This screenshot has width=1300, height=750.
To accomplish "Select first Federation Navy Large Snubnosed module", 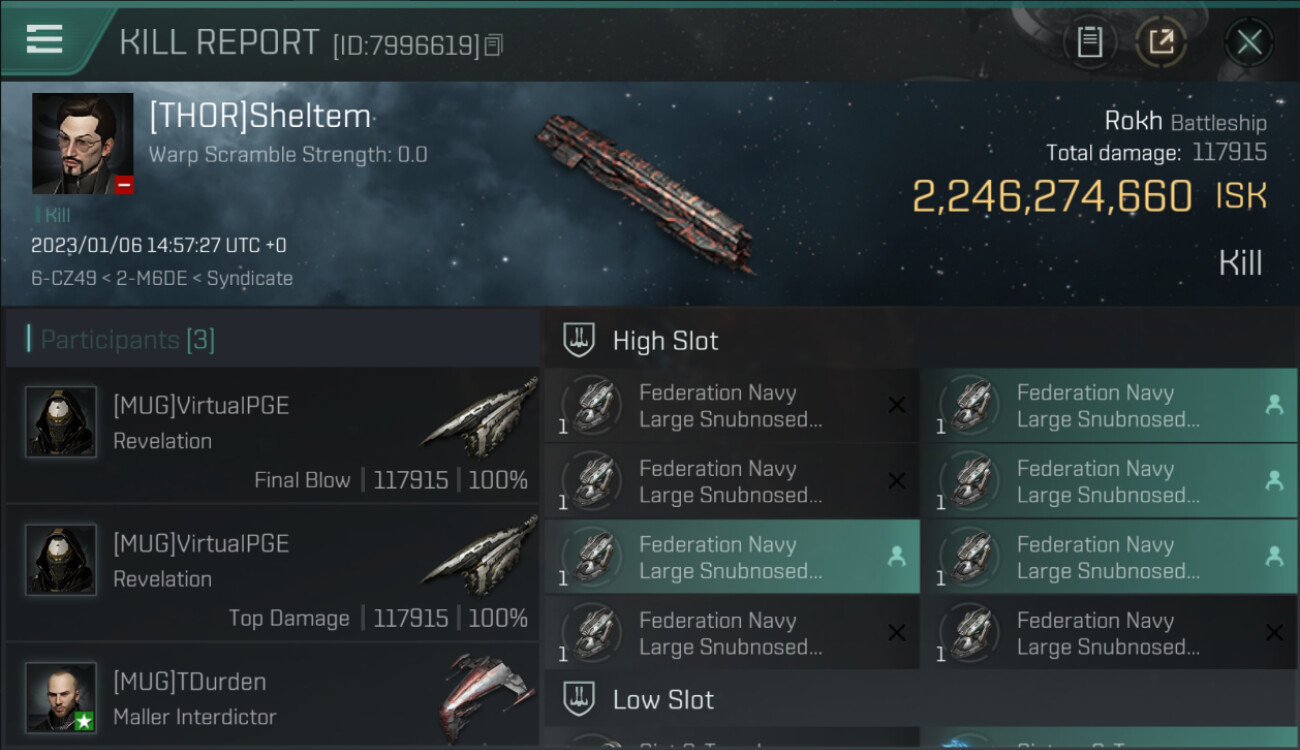I will tap(730, 406).
